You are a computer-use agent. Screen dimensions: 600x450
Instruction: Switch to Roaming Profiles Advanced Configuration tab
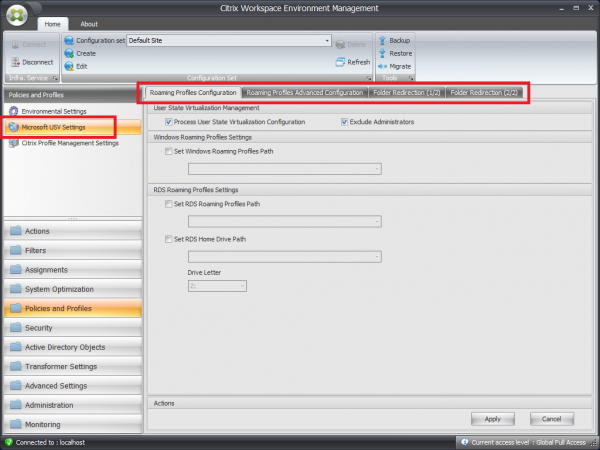(304, 92)
